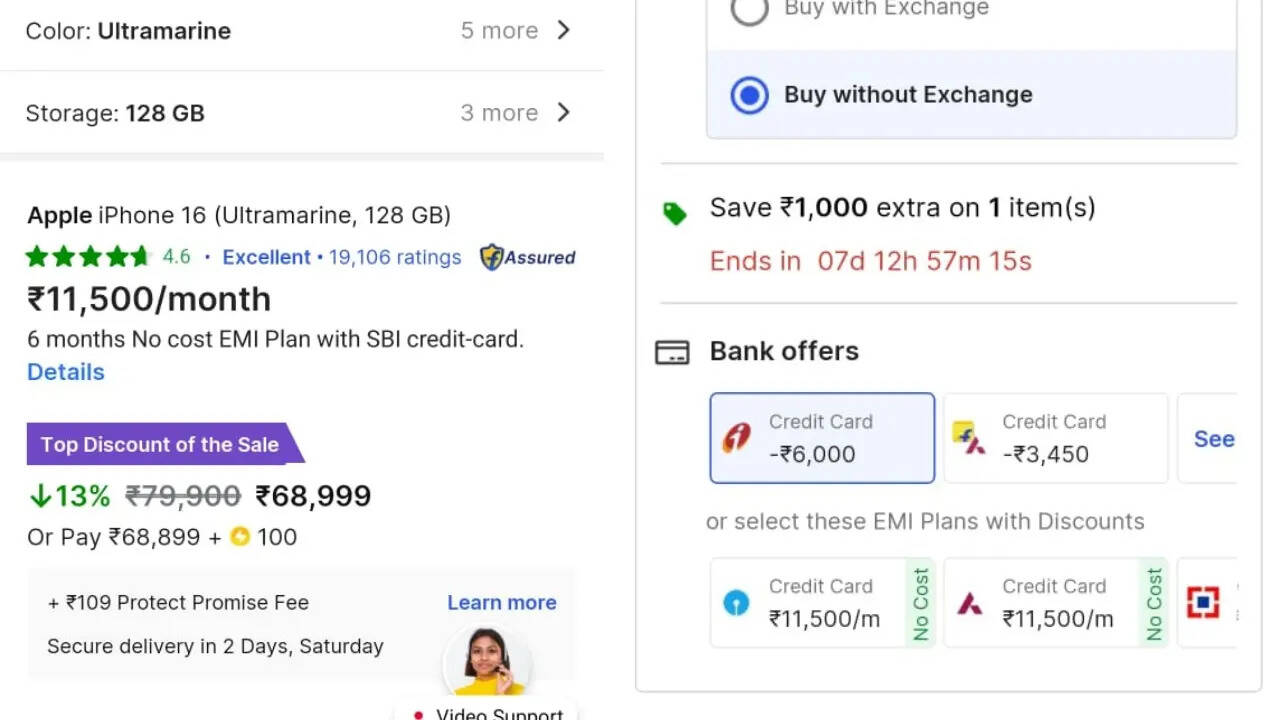Image resolution: width=1280 pixels, height=720 pixels.
Task: Click the SBI logo on EMI plan
Action: (737, 603)
